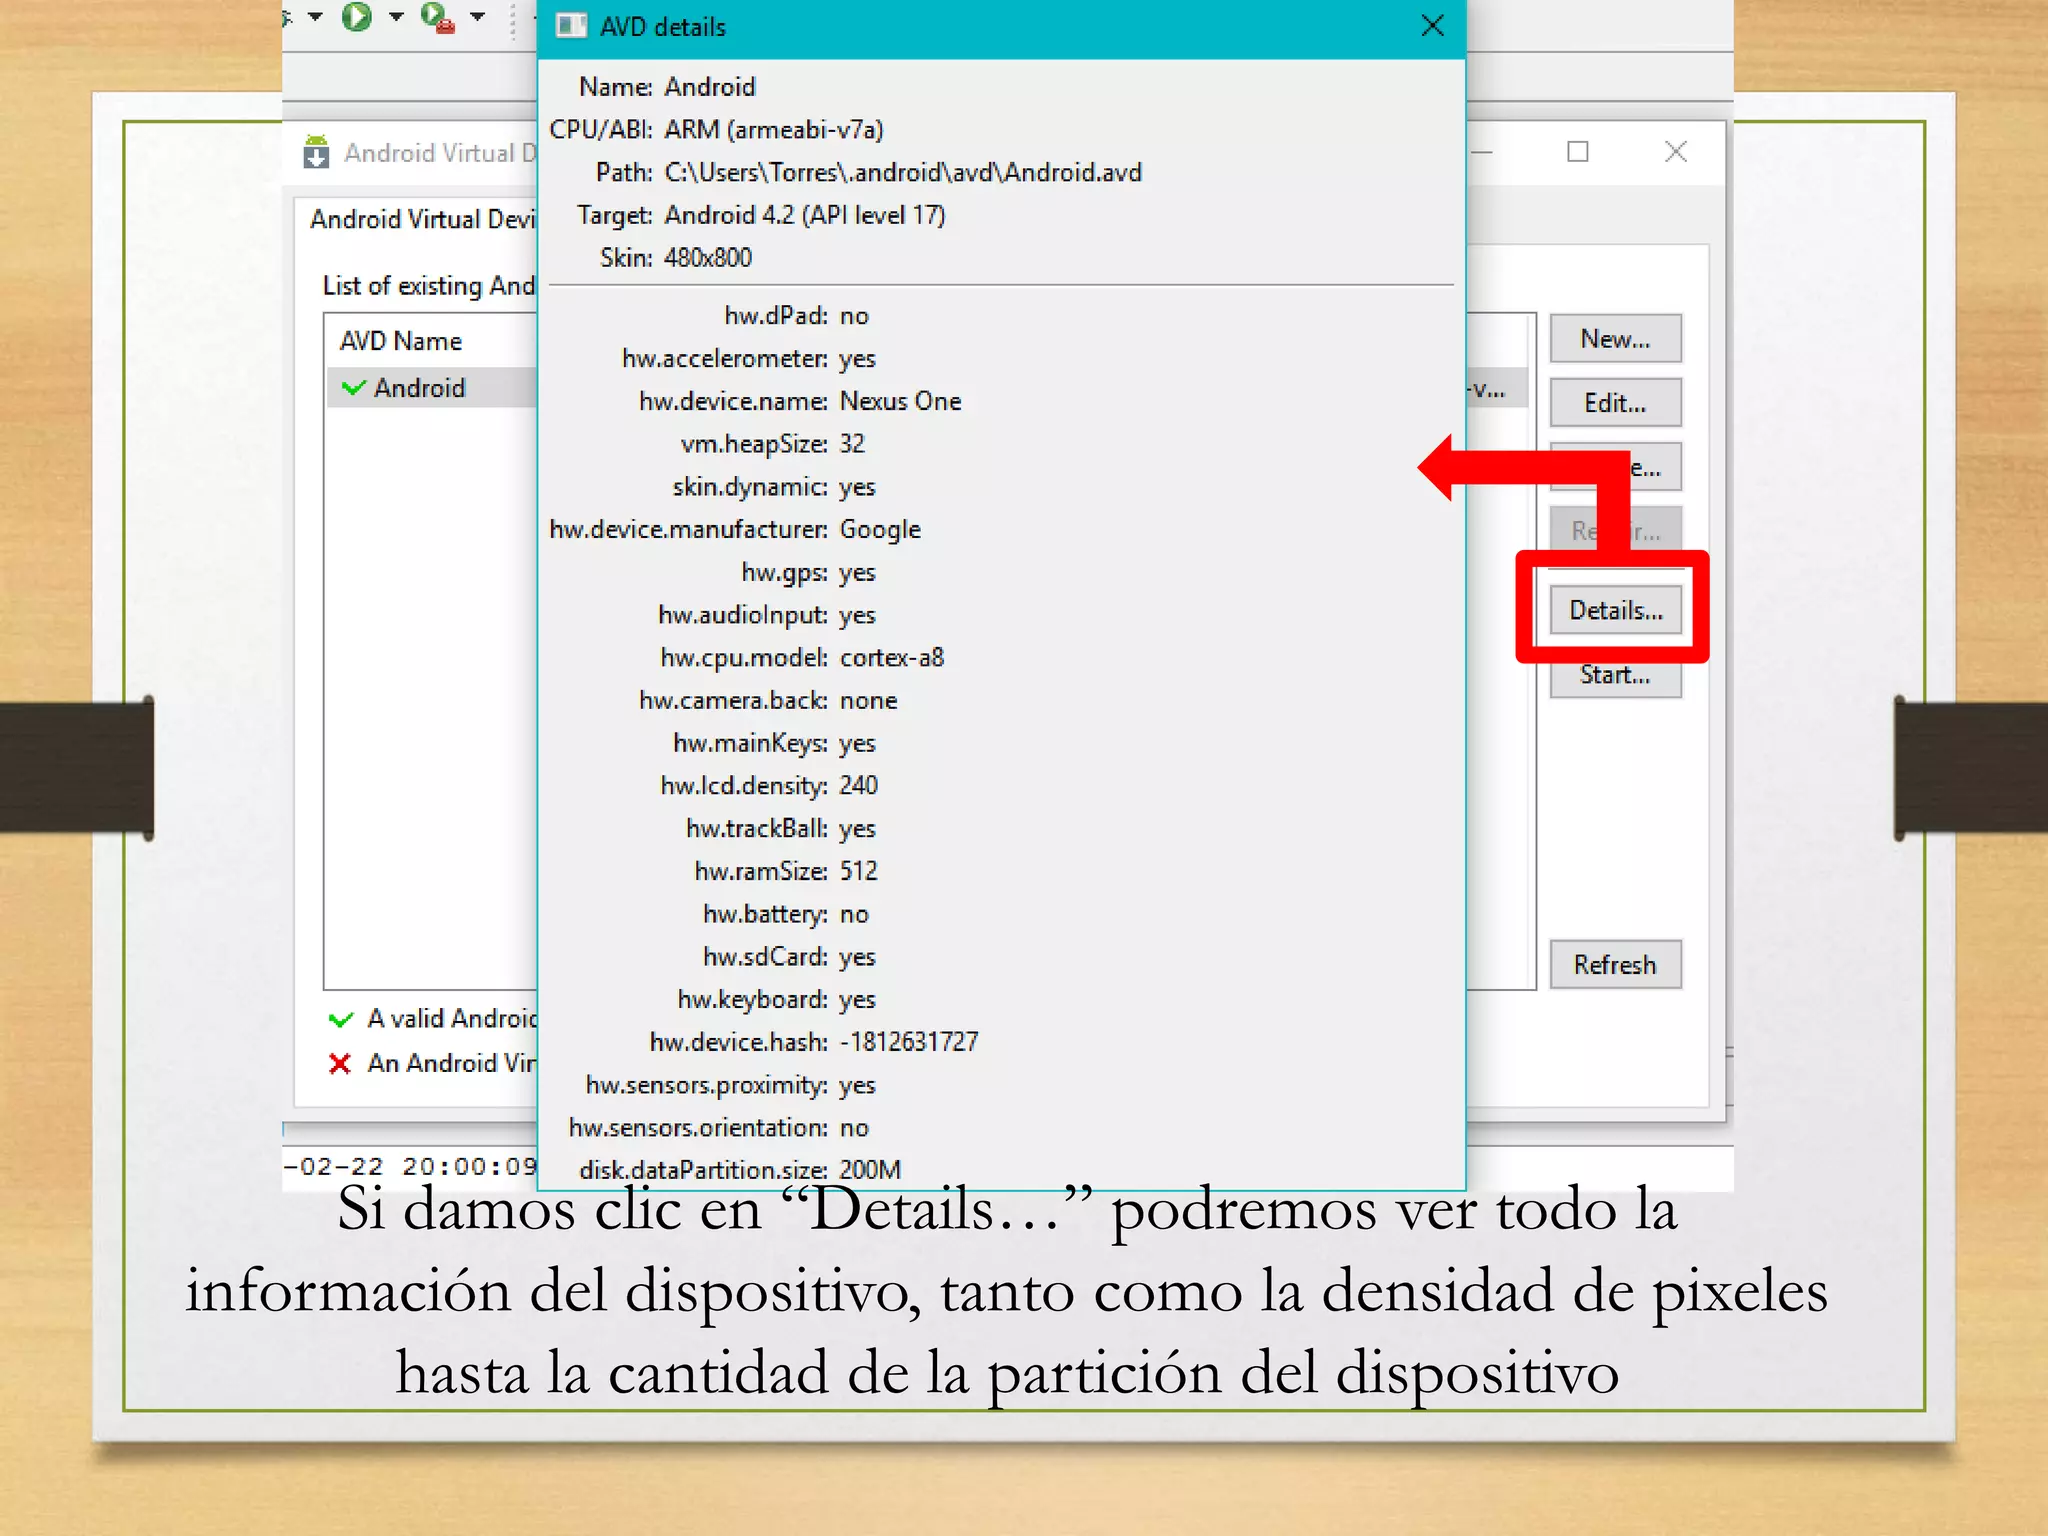2048x1536 pixels.
Task: Expand dropdown beside the Run toolbox icon
Action: [x=477, y=16]
